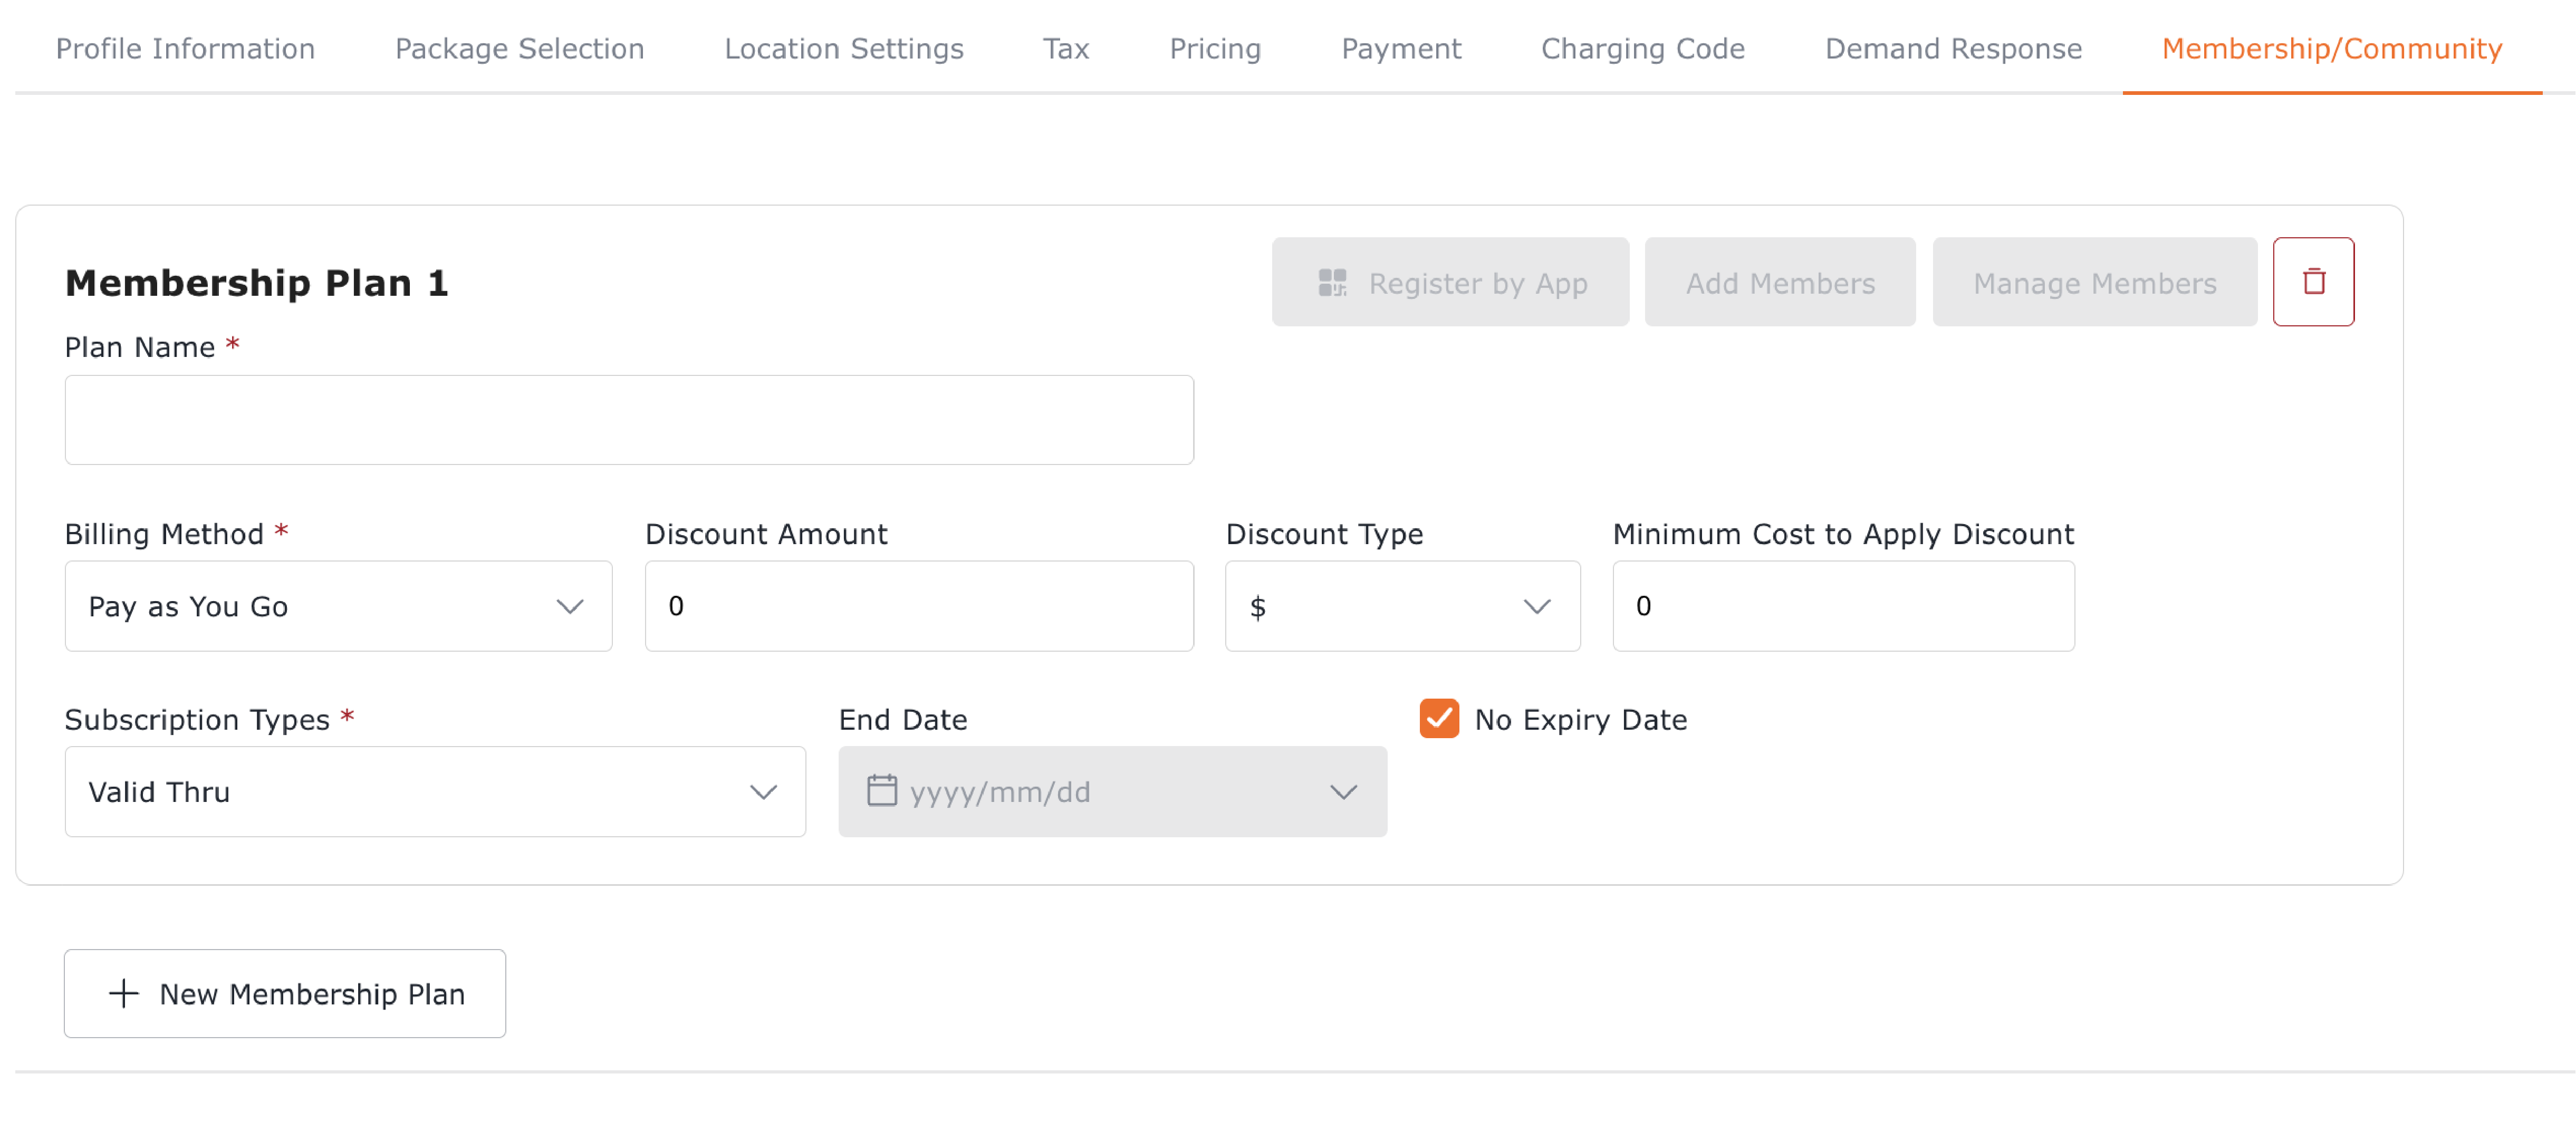Screen dimensions: 2576x1122
Task: Click the New Membership Plan button
Action: pyautogui.click(x=285, y=994)
